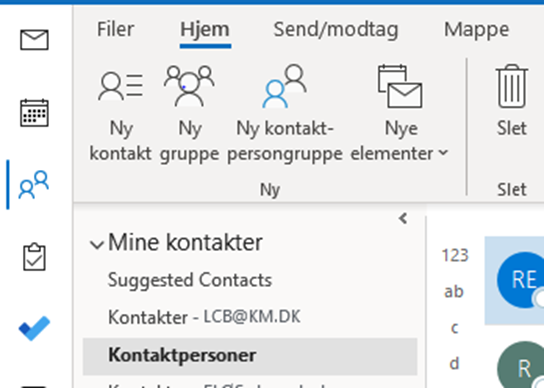Launch the To Do checkmark icon
The height and width of the screenshot is (388, 544).
(x=34, y=328)
